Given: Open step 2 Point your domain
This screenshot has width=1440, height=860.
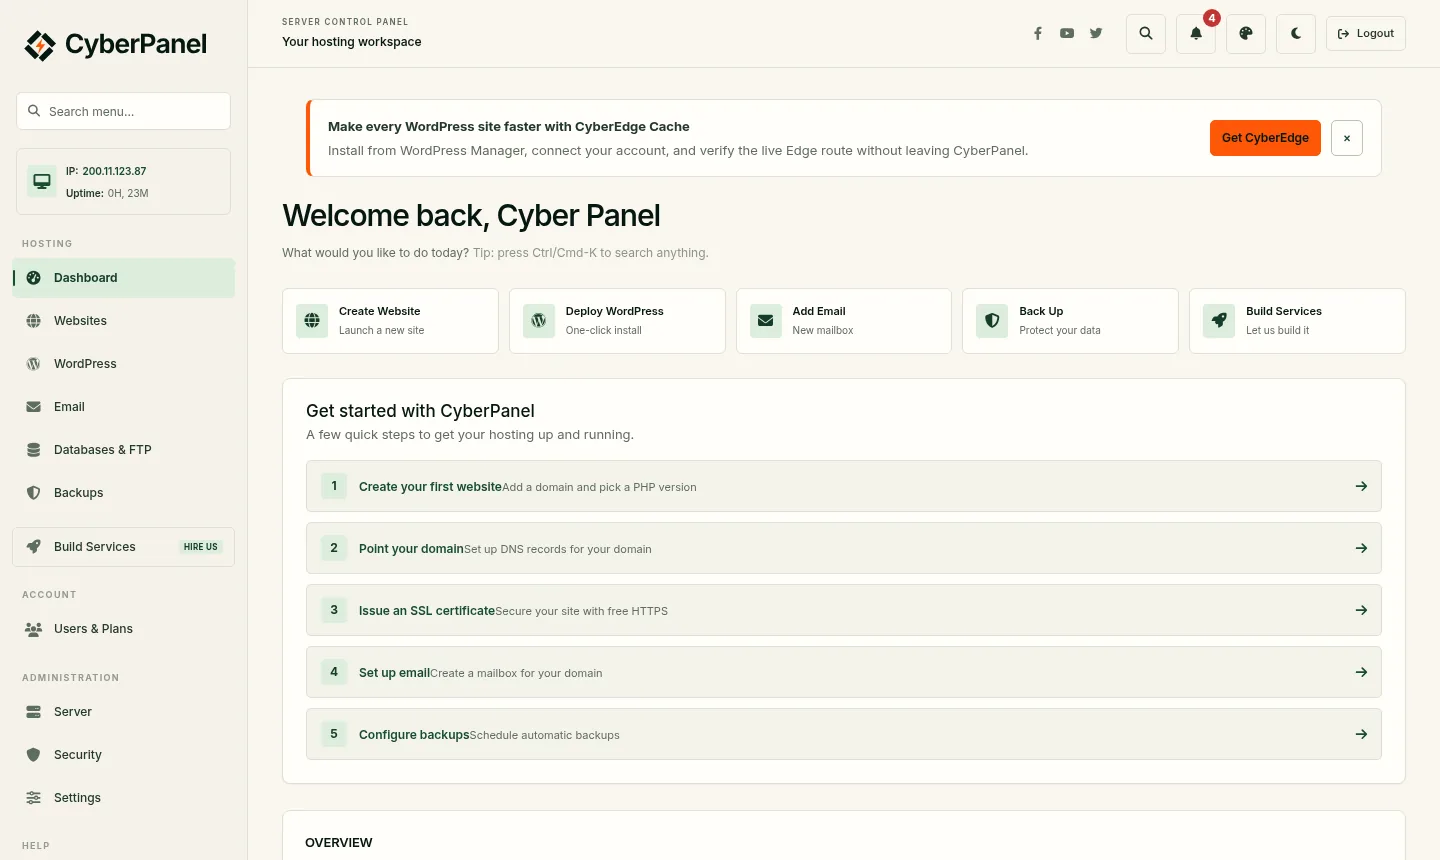Looking at the screenshot, I should point(844,548).
